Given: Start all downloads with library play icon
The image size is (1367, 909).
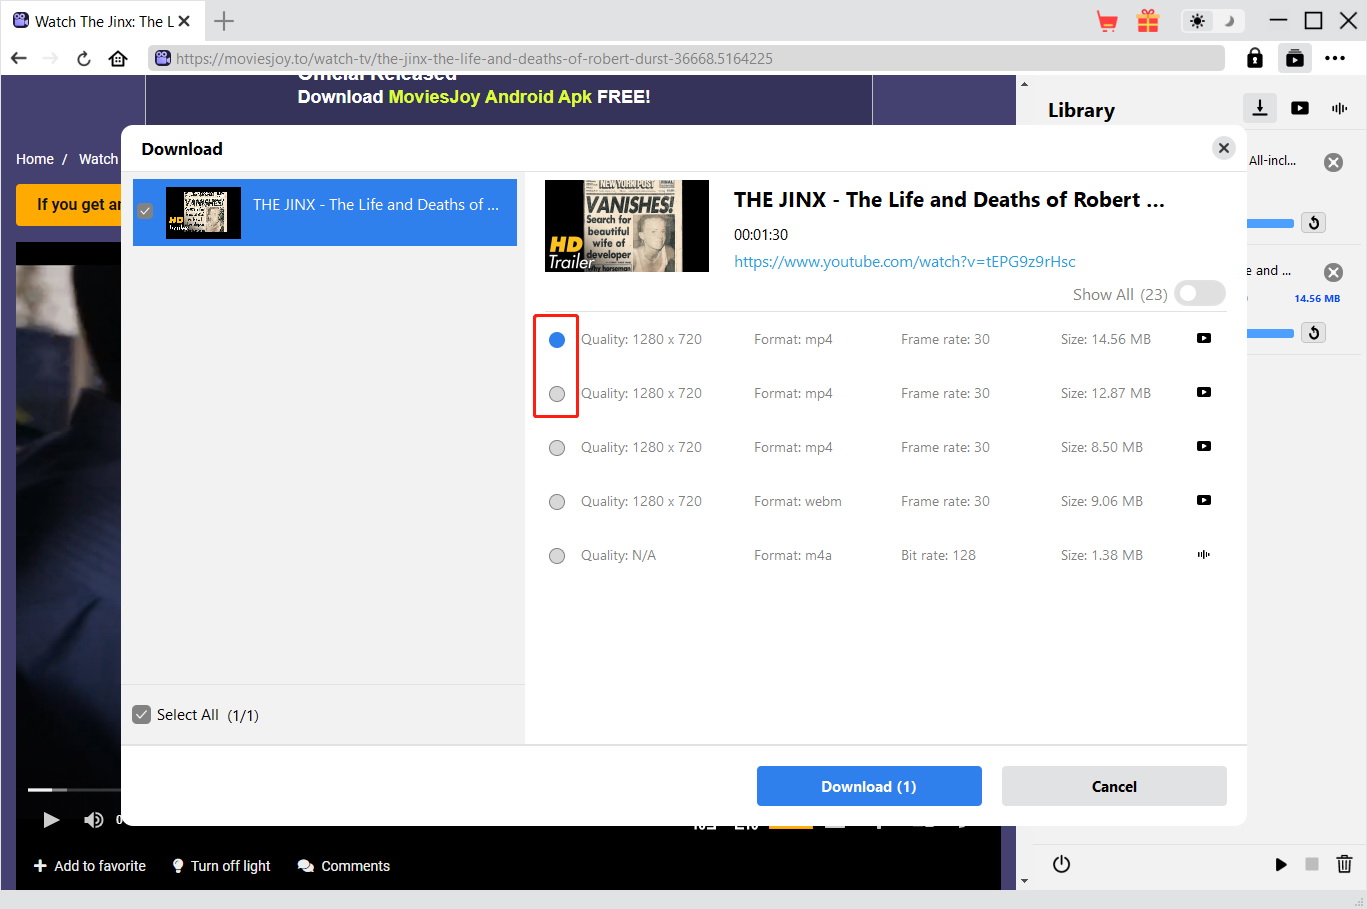Looking at the screenshot, I should (x=1281, y=864).
